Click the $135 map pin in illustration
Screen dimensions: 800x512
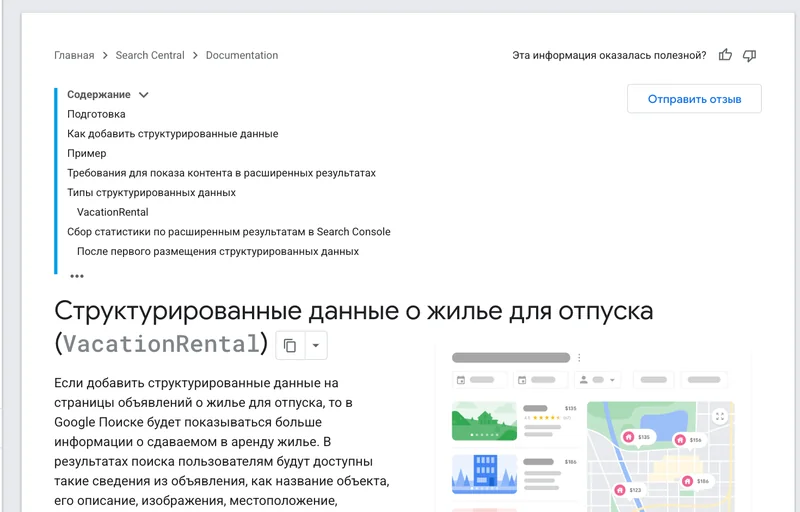tap(636, 437)
